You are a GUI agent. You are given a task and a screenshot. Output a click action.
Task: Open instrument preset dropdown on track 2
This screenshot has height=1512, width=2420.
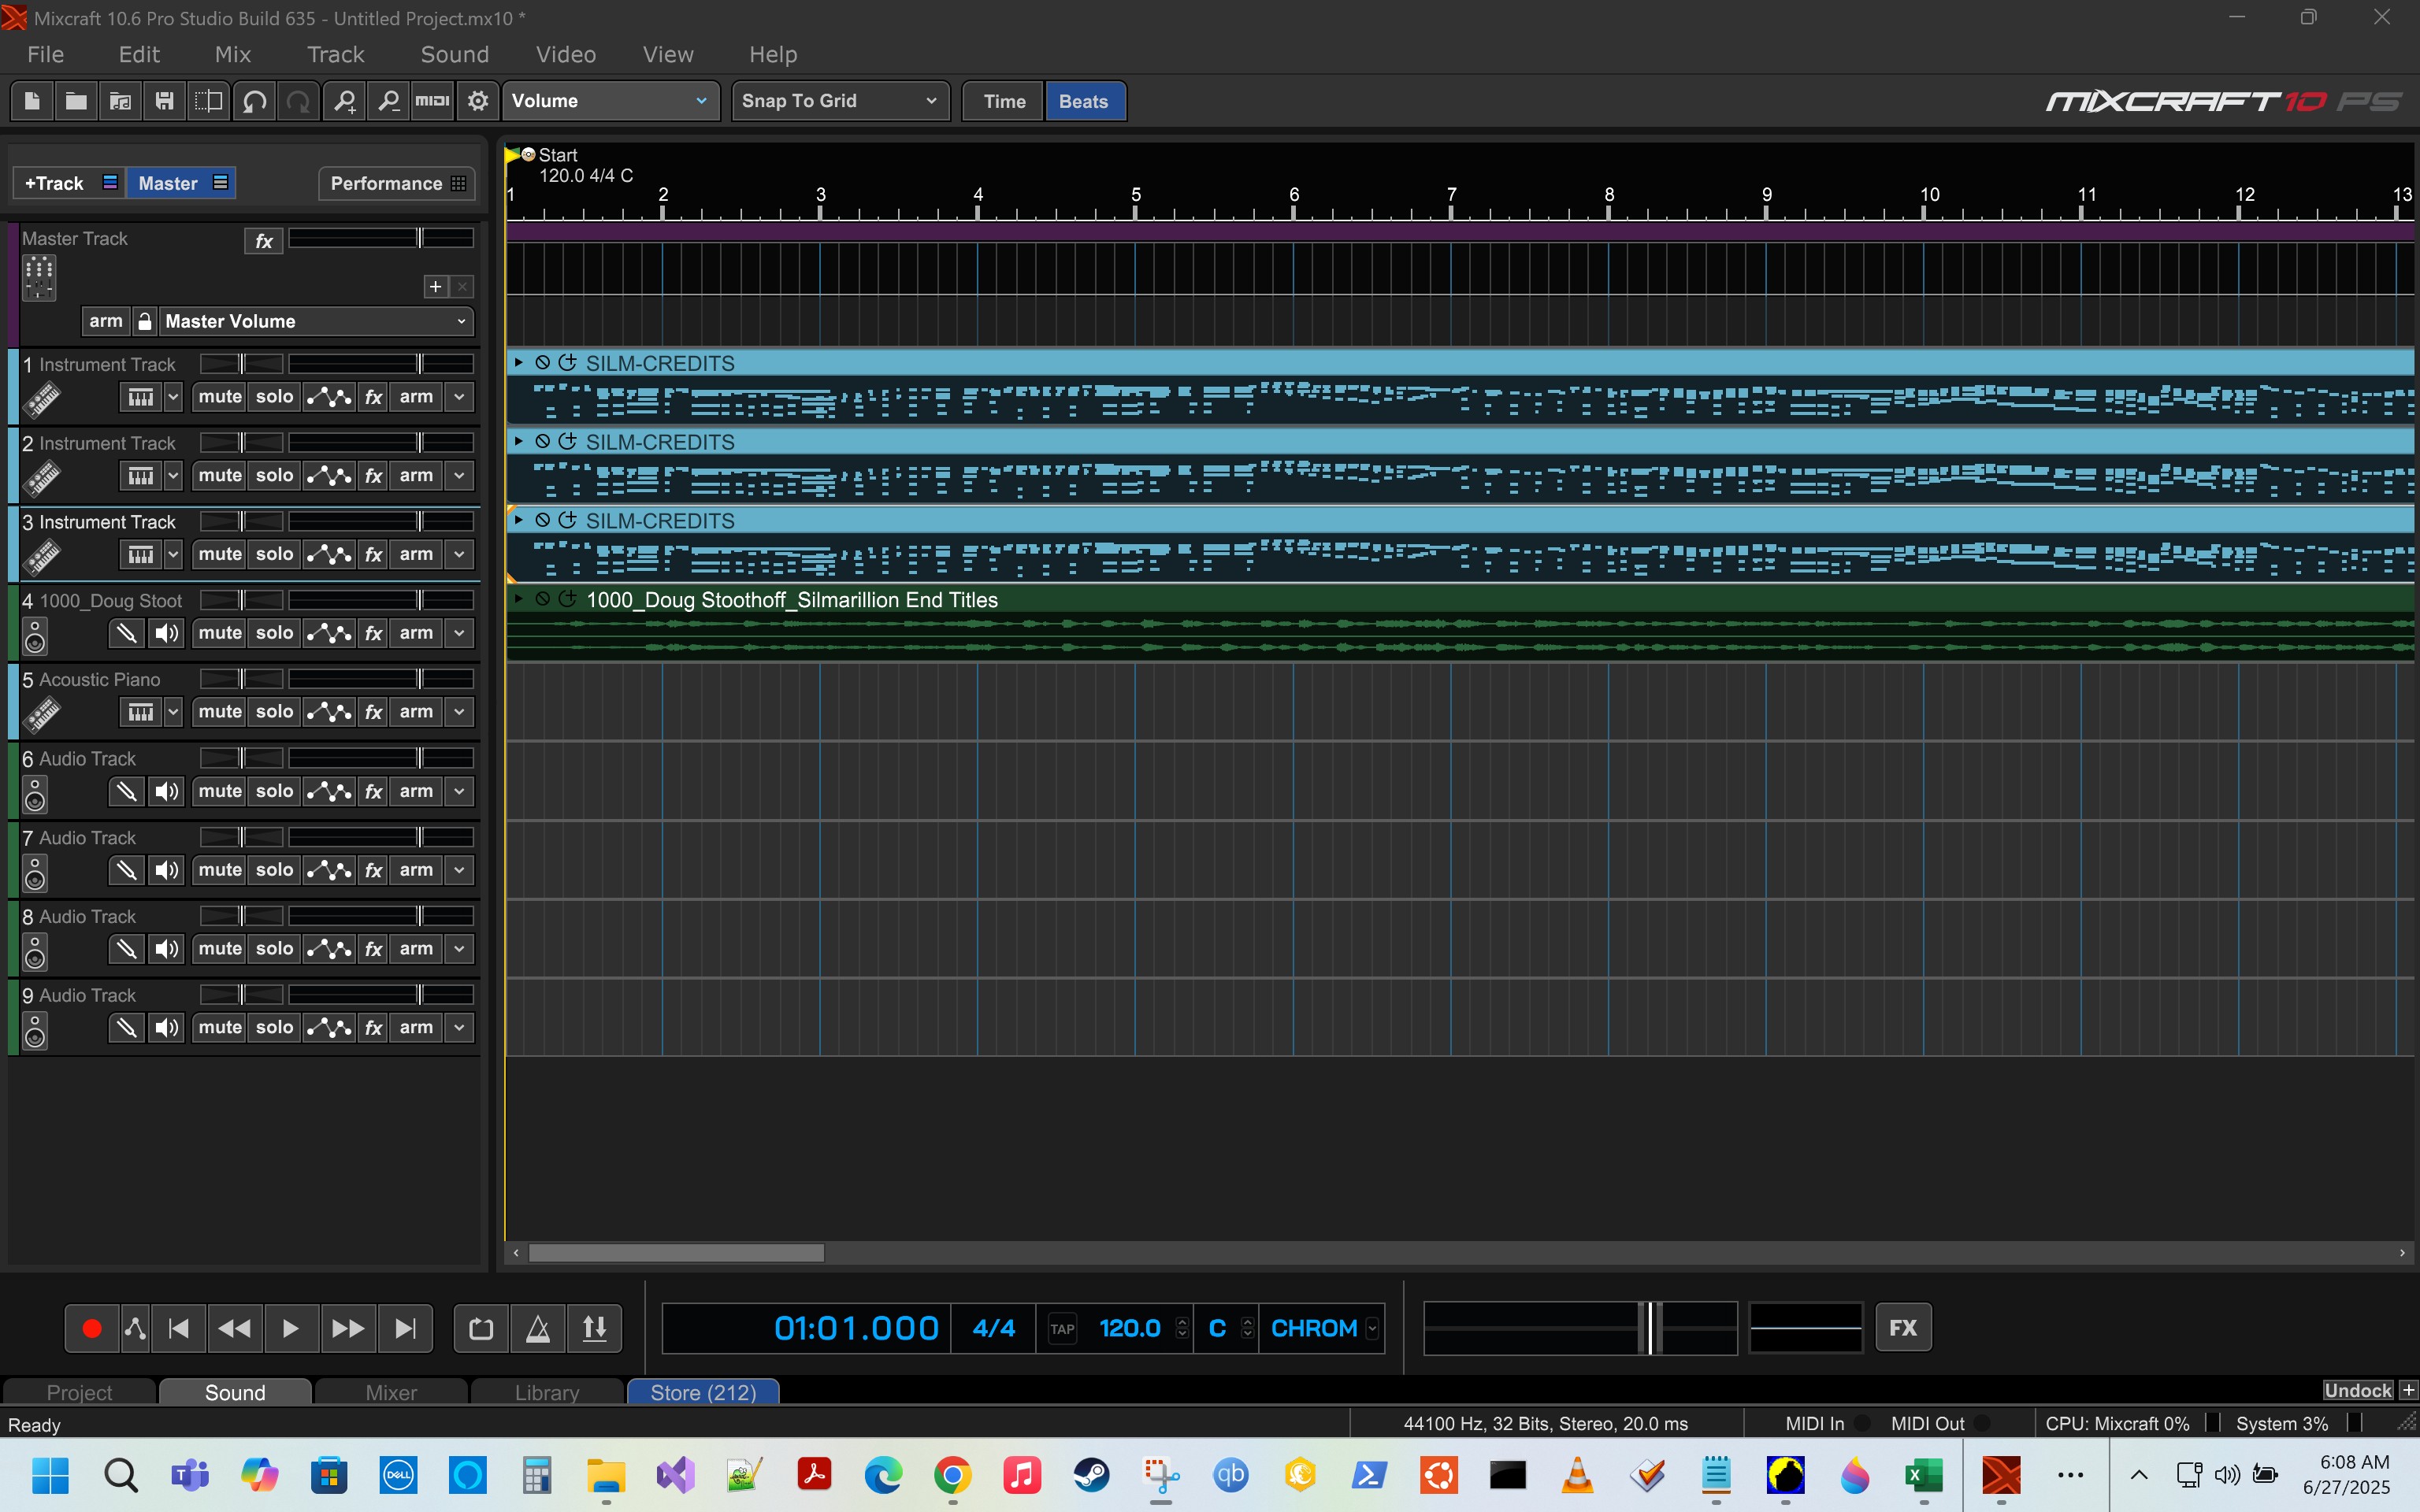coord(173,476)
